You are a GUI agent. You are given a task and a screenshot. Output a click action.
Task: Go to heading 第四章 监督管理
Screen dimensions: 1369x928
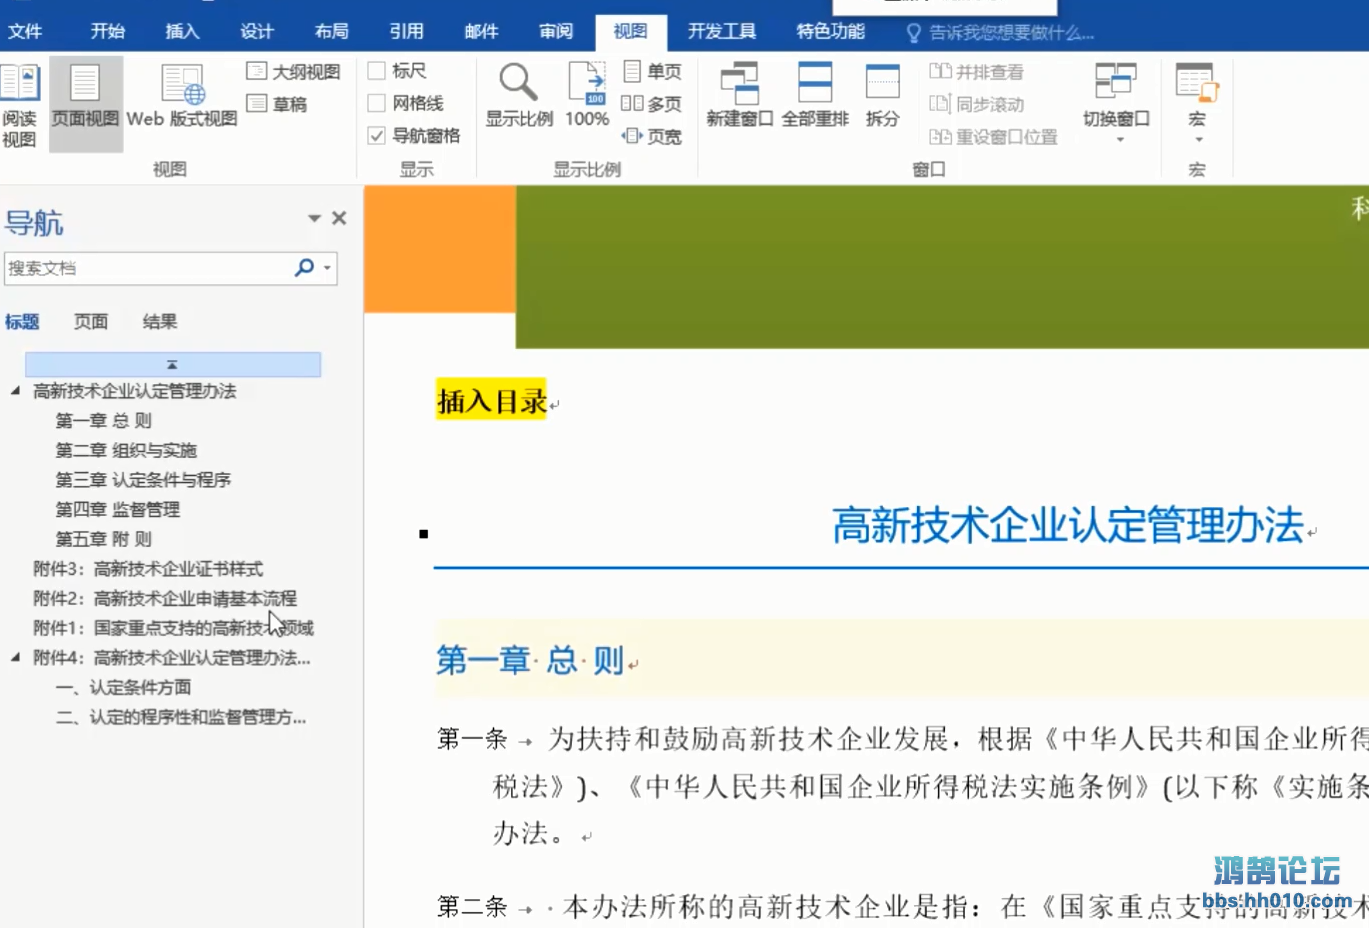[118, 510]
